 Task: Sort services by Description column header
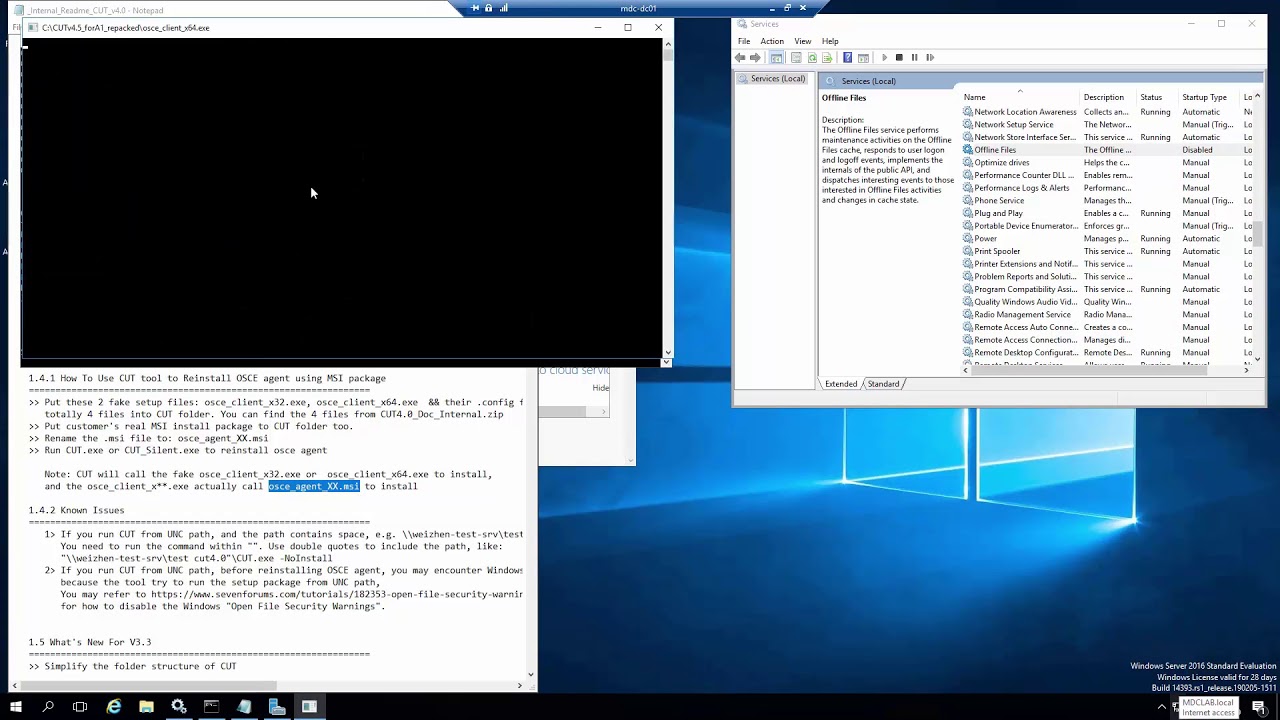(x=1109, y=97)
